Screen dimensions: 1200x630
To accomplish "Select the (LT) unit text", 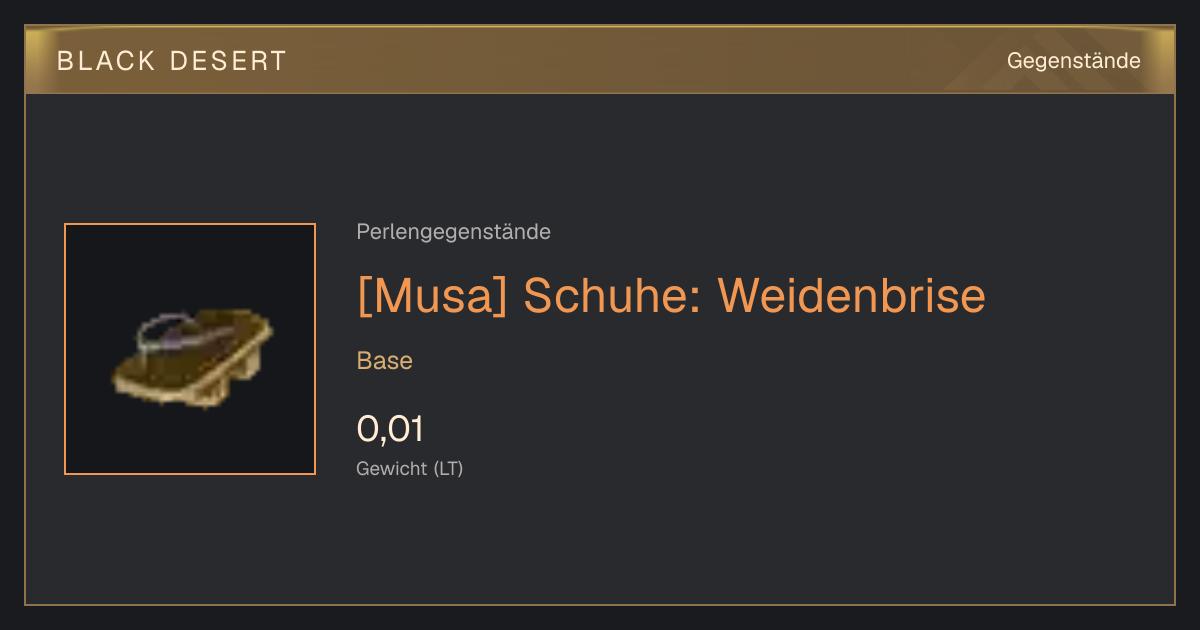I will pos(448,468).
